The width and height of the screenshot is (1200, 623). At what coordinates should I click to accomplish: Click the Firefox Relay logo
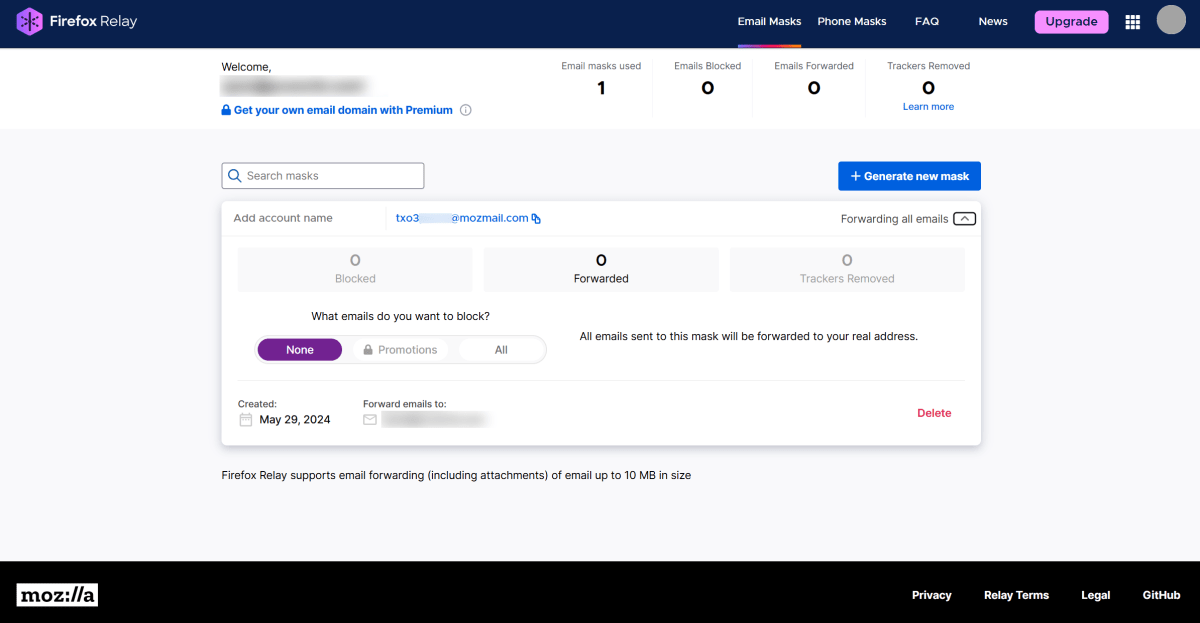tap(78, 21)
